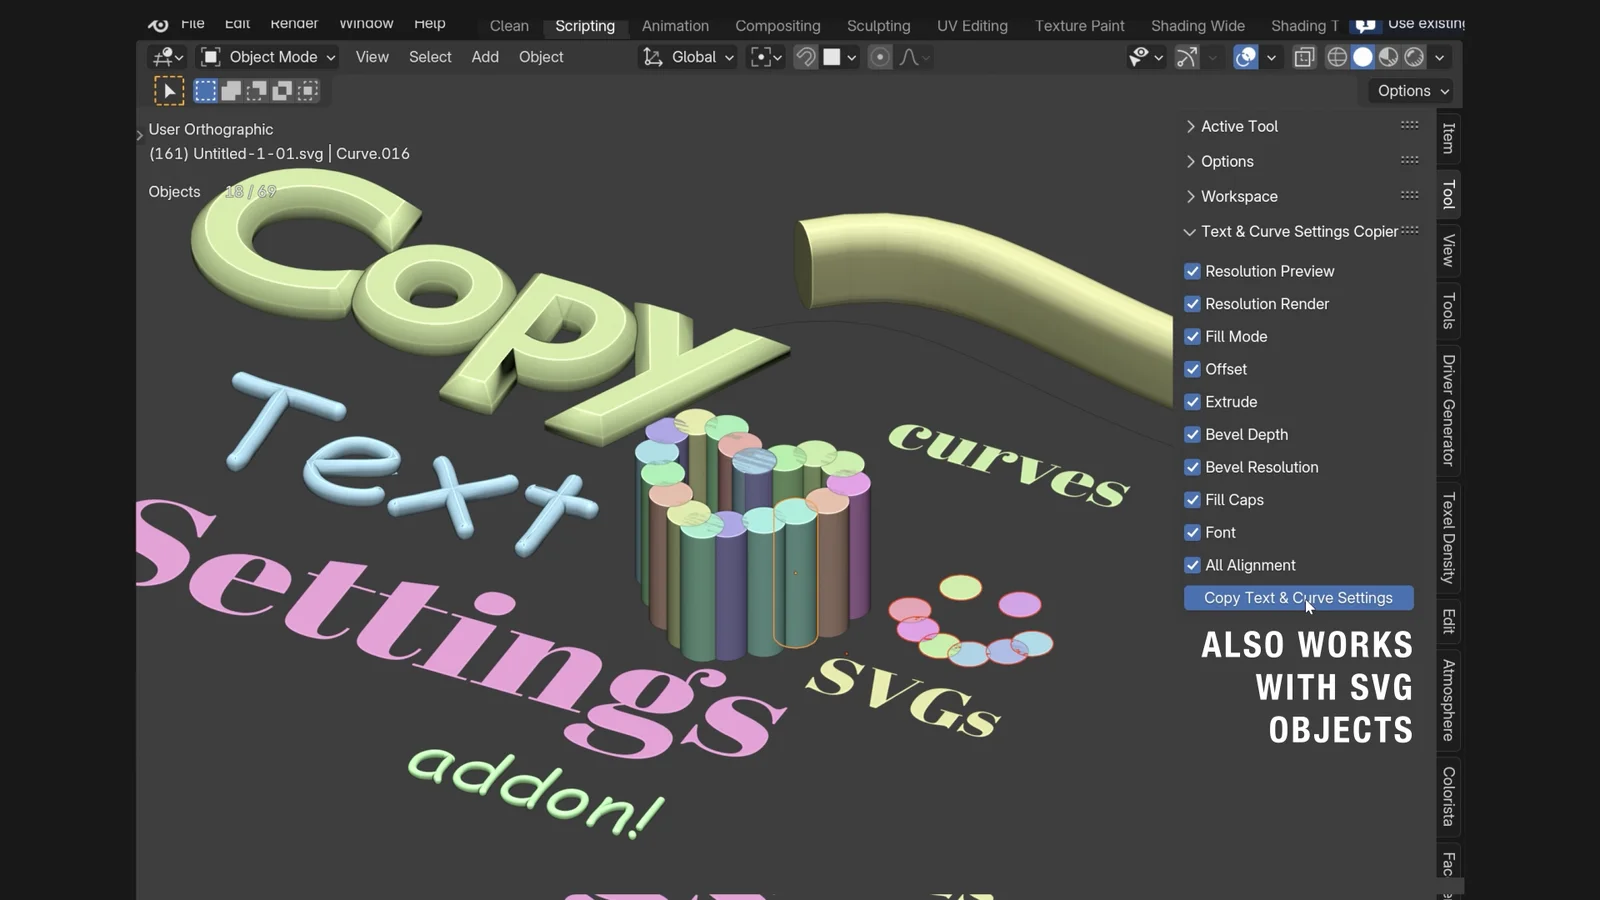Switch viewport shading to Wireframe mode
Viewport: 1600px width, 900px height.
[1337, 57]
